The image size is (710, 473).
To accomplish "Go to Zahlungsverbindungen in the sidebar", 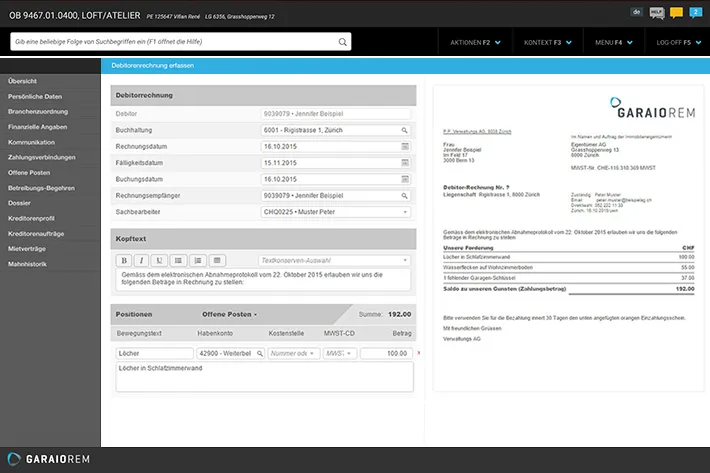I will [40, 157].
